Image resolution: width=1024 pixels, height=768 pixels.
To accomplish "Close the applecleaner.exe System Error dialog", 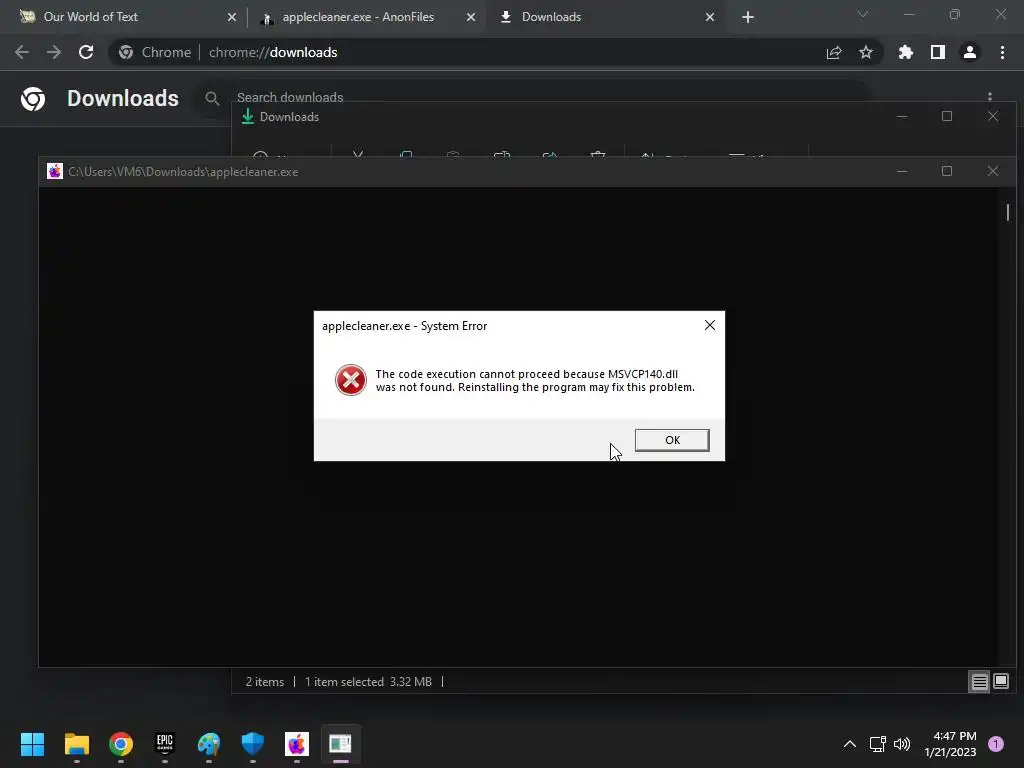I will [x=710, y=325].
